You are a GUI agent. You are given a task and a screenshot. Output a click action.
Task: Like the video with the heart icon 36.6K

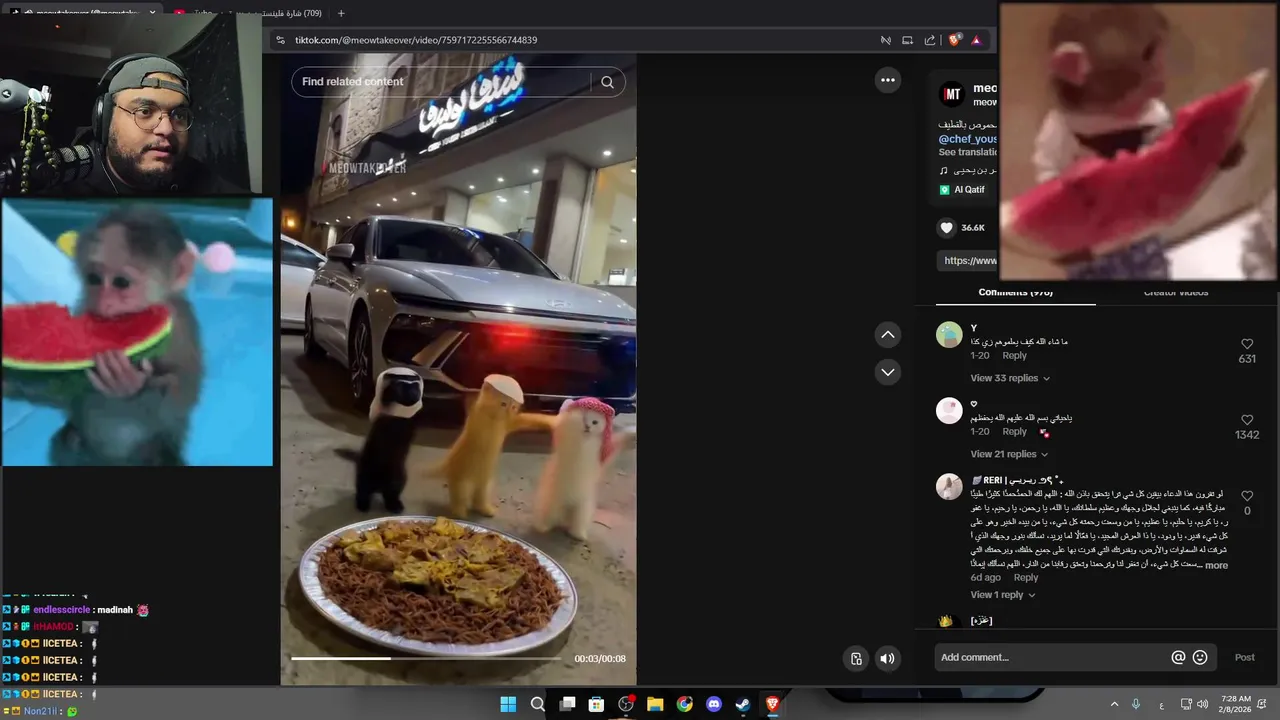tap(946, 228)
